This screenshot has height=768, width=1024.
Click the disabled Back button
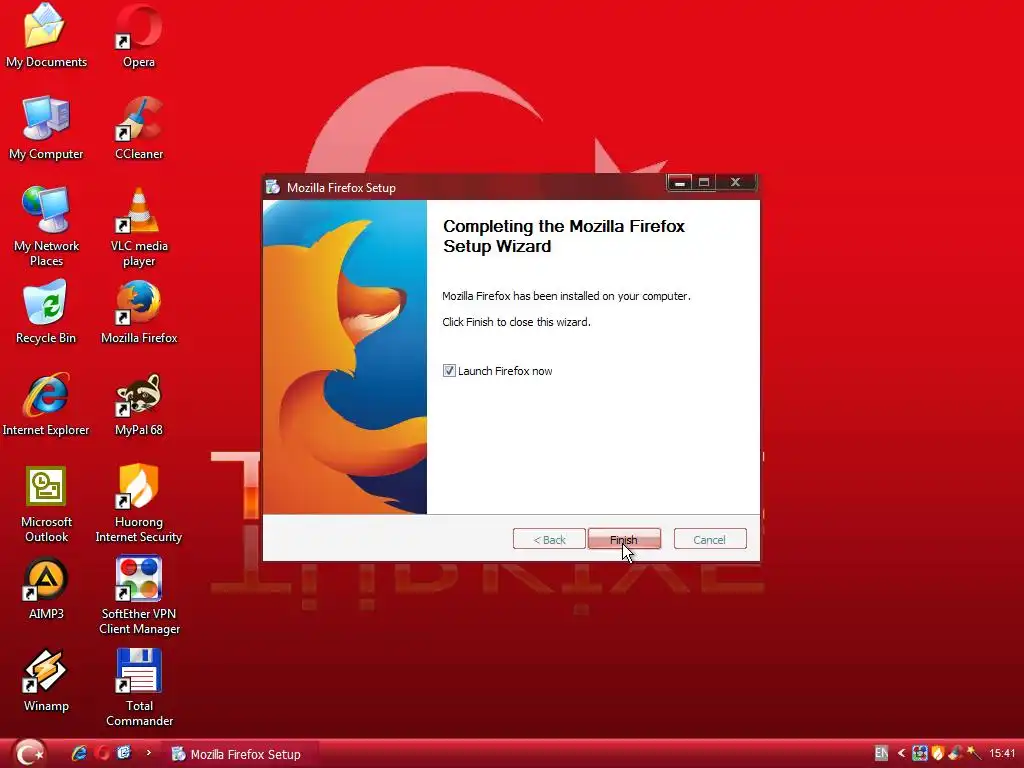click(549, 539)
